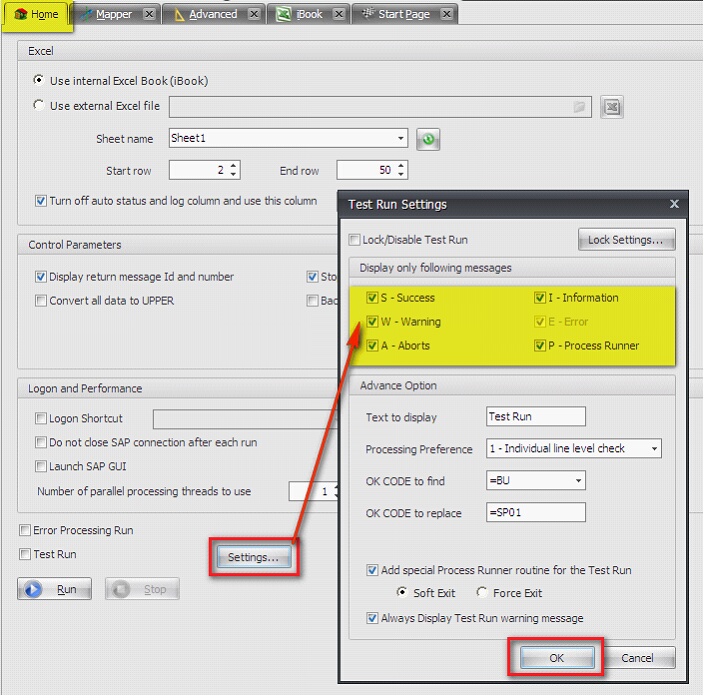Increase the Start row spinner value
The height and width of the screenshot is (696, 704).
pyautogui.click(x=234, y=166)
